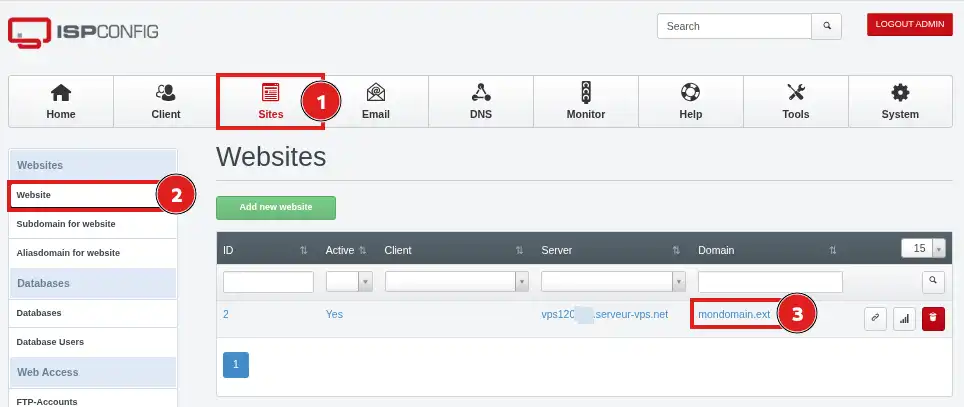Open Databases sidebar item

pos(93,312)
